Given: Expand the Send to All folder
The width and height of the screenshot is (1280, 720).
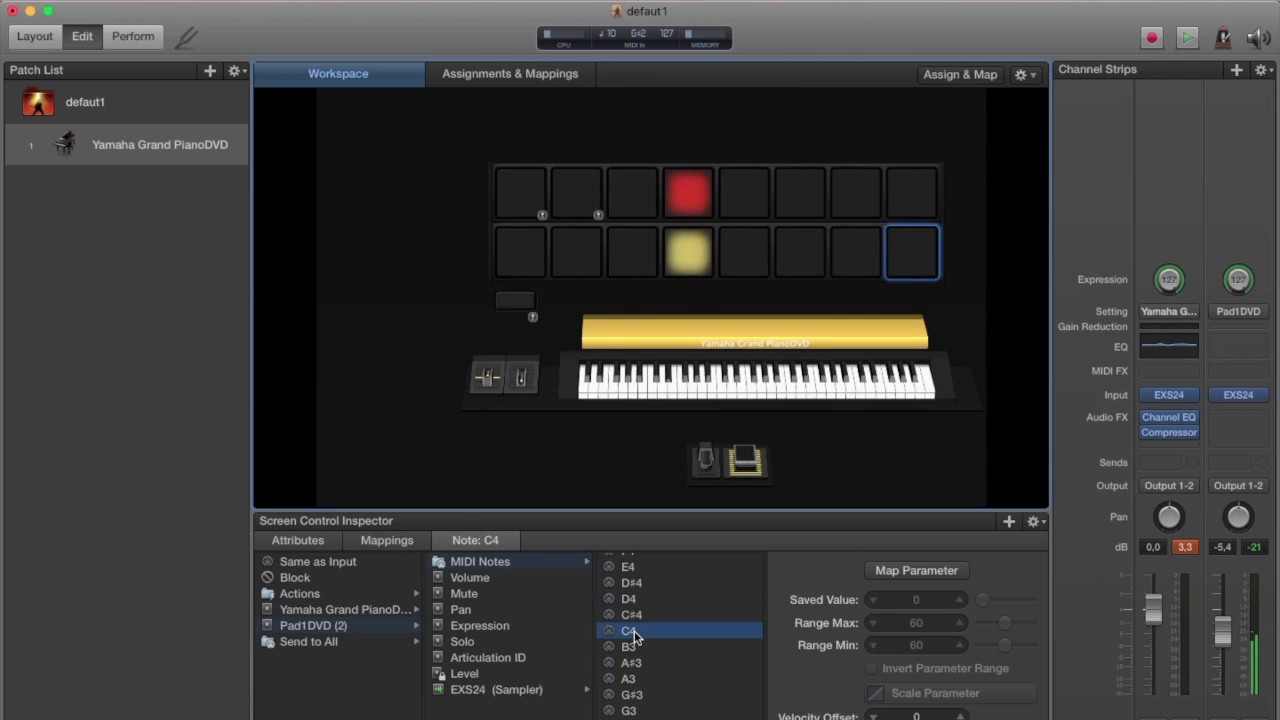Looking at the screenshot, I should (x=340, y=641).
